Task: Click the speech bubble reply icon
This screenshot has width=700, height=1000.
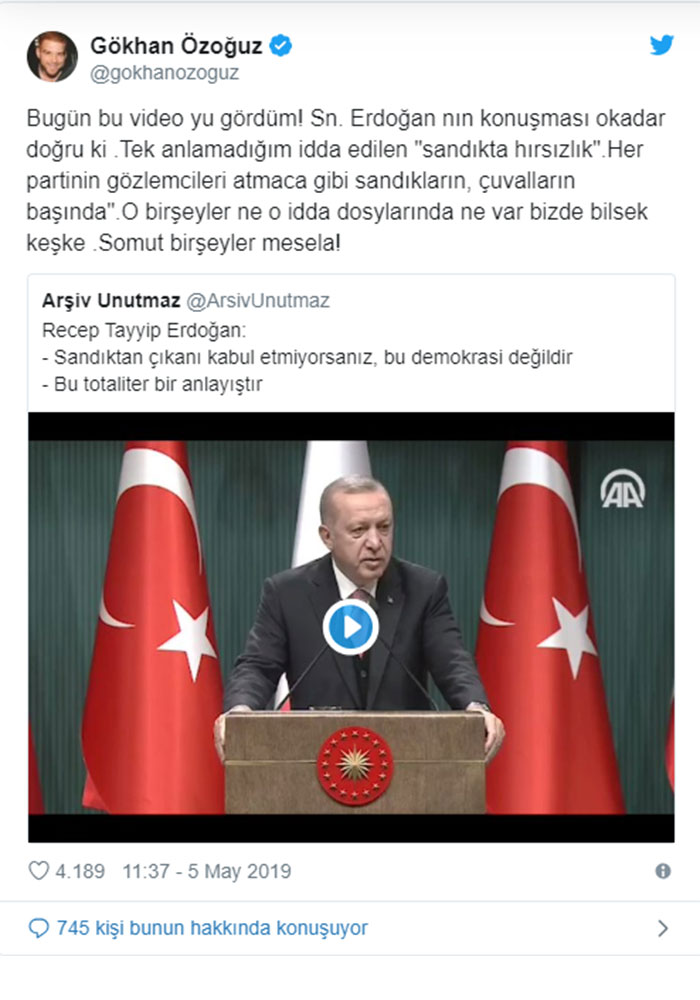Action: [x=39, y=928]
